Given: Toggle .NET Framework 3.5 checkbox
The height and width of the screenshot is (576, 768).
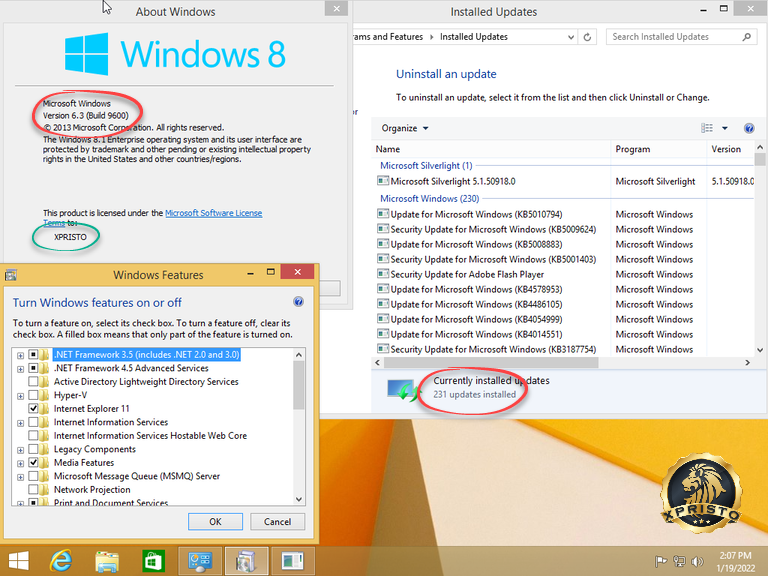Looking at the screenshot, I should 33,354.
